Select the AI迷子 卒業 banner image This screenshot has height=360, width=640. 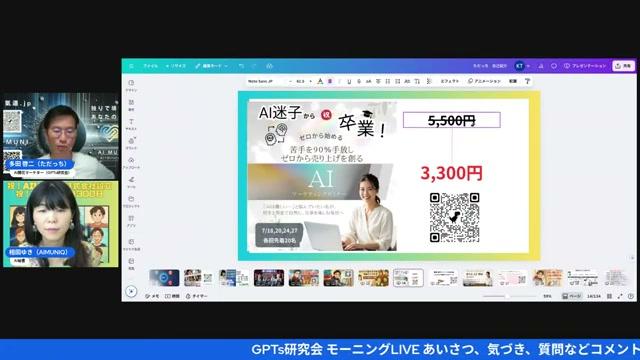tap(322, 176)
